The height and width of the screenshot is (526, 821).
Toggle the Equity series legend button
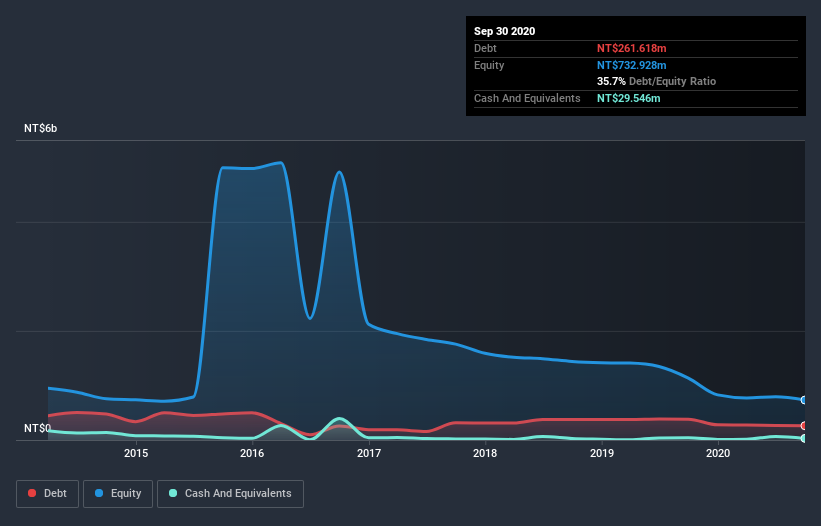118,494
